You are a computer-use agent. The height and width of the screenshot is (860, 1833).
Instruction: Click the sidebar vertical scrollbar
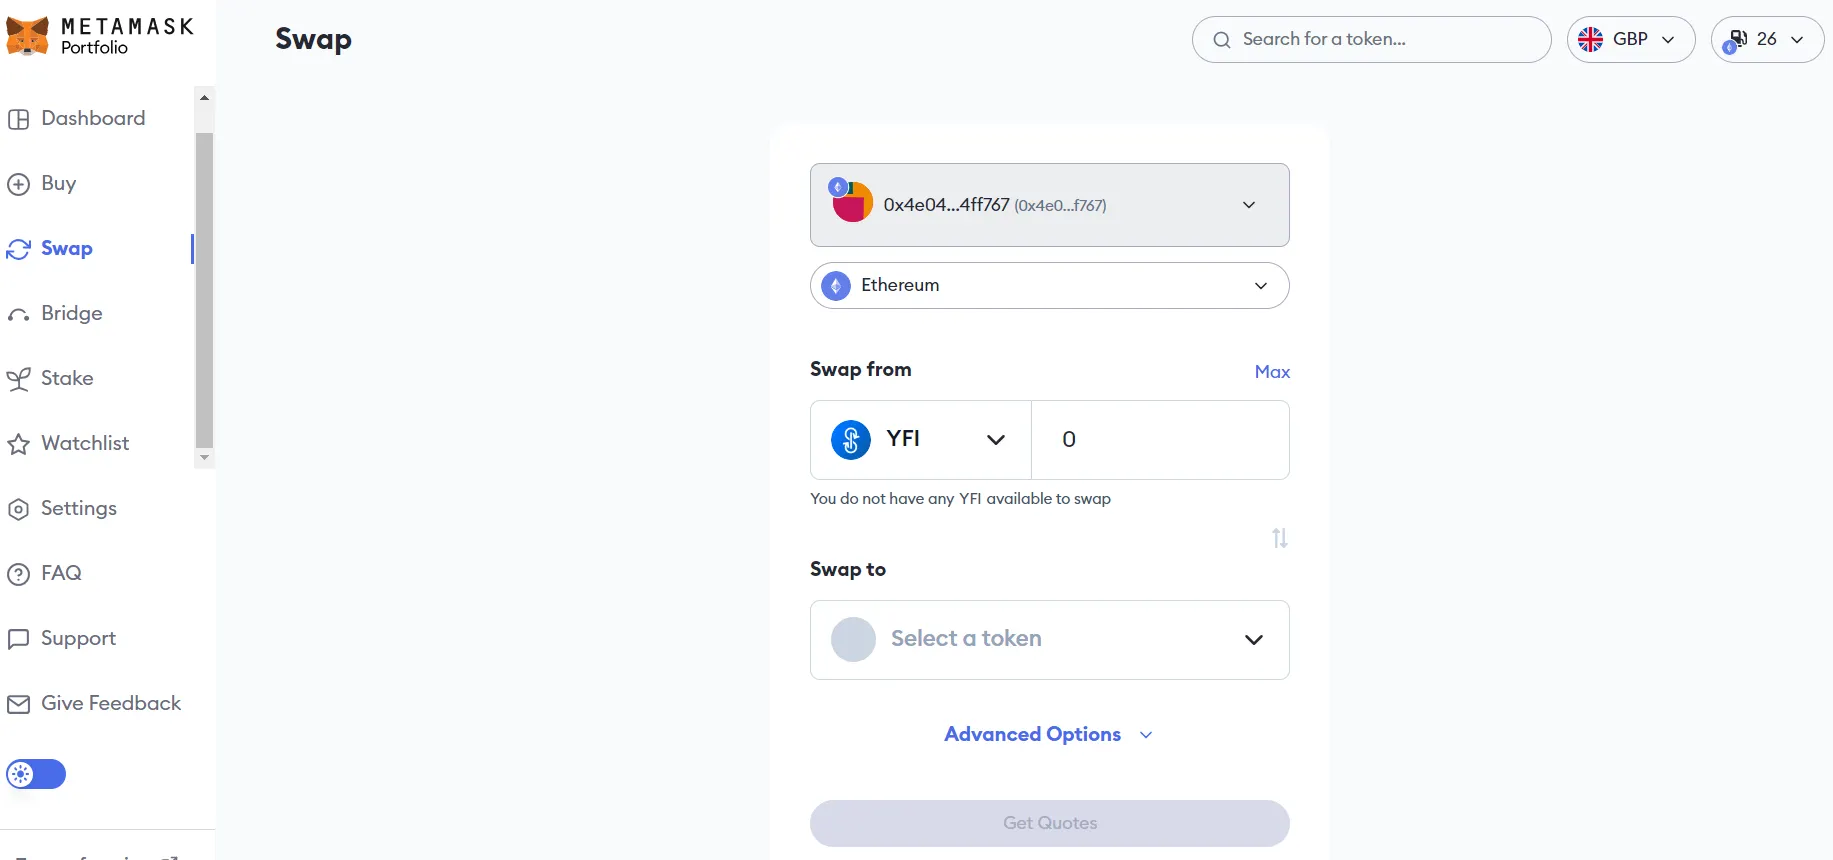click(204, 290)
